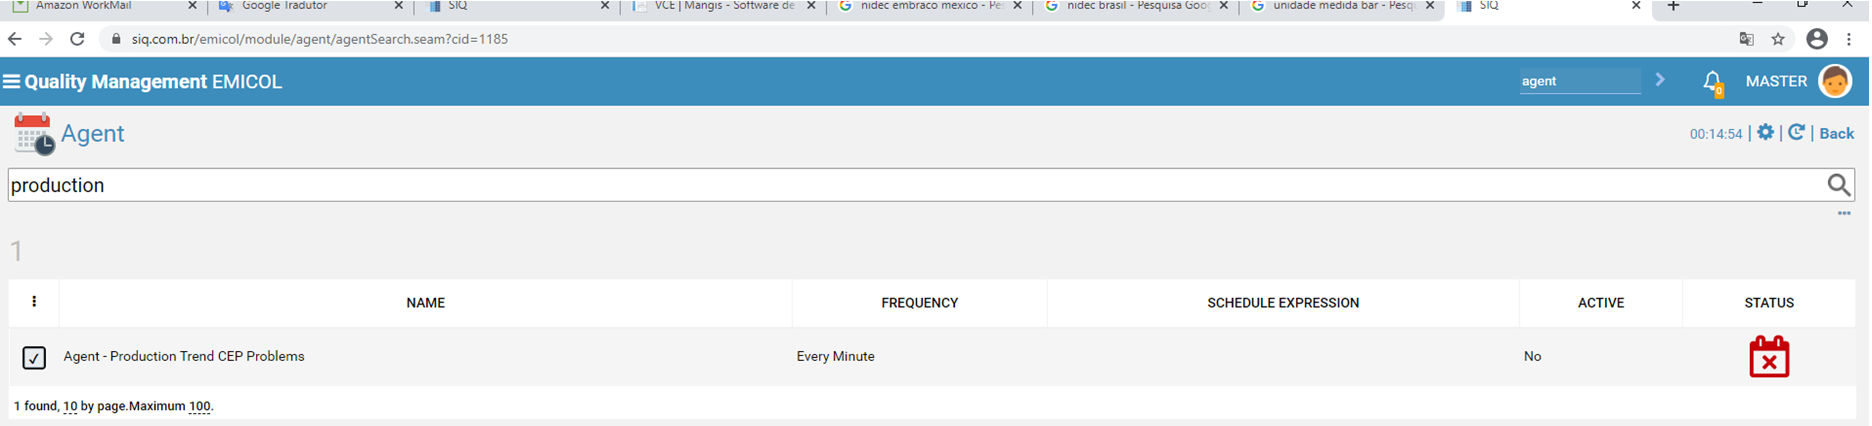Open more options ellipsis below search
The width and height of the screenshot is (1872, 426).
(1844, 213)
